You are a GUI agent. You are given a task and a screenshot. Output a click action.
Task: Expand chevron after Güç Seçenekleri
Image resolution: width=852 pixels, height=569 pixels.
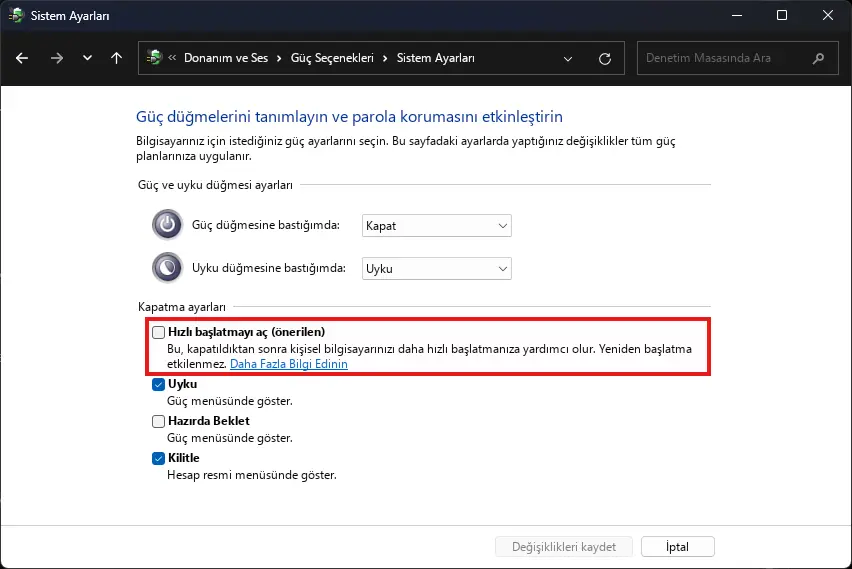tap(385, 58)
